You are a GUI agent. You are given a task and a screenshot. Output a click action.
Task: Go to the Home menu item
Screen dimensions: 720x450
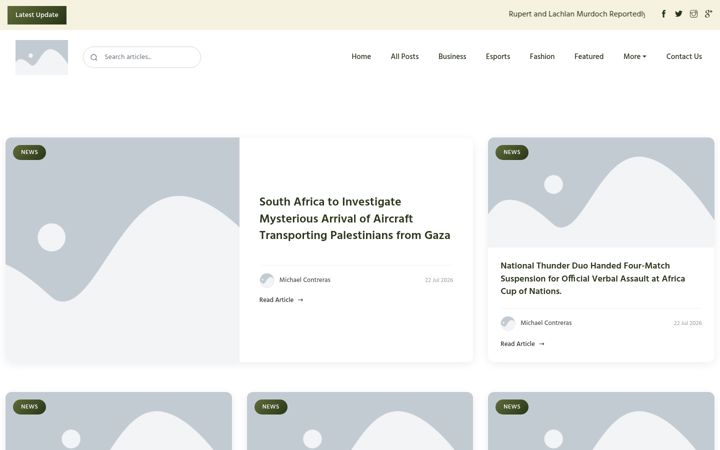pos(361,56)
